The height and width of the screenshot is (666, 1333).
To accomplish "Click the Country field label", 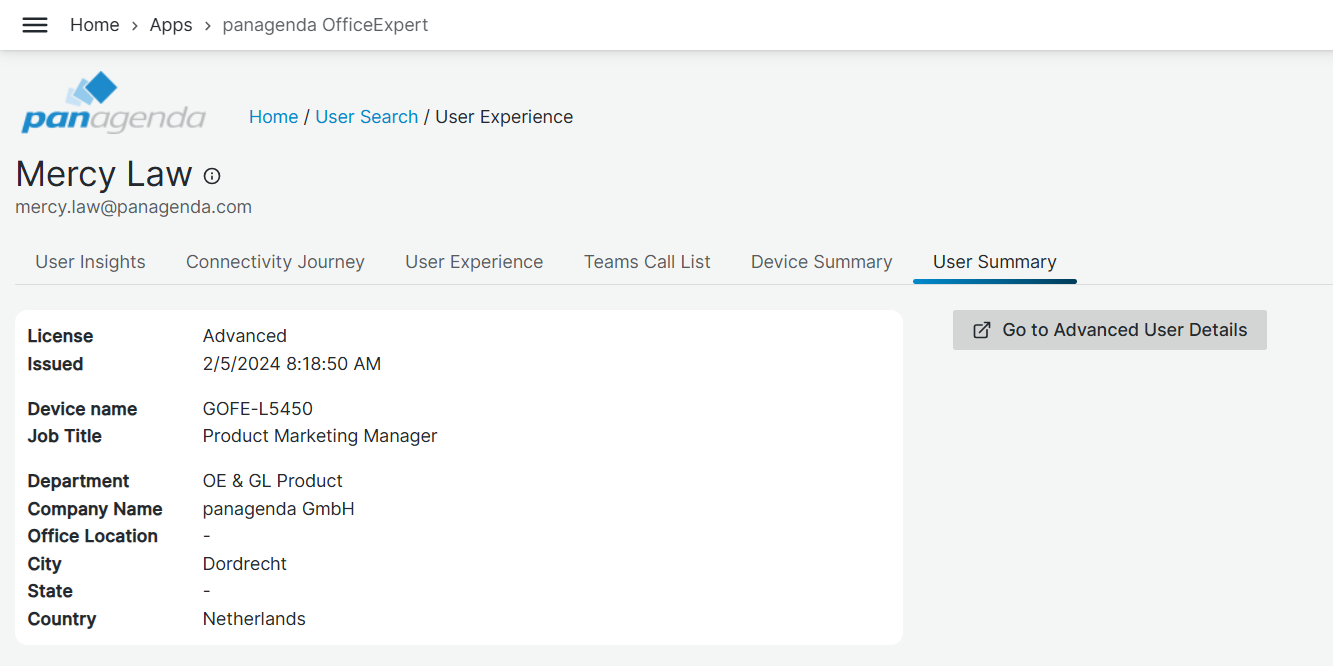I will click(62, 619).
